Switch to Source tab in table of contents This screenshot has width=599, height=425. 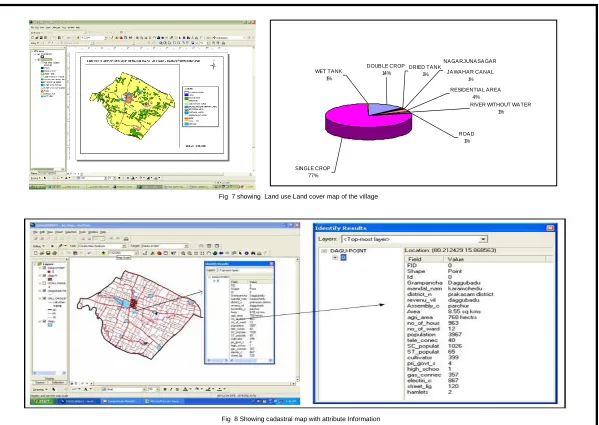[40, 383]
